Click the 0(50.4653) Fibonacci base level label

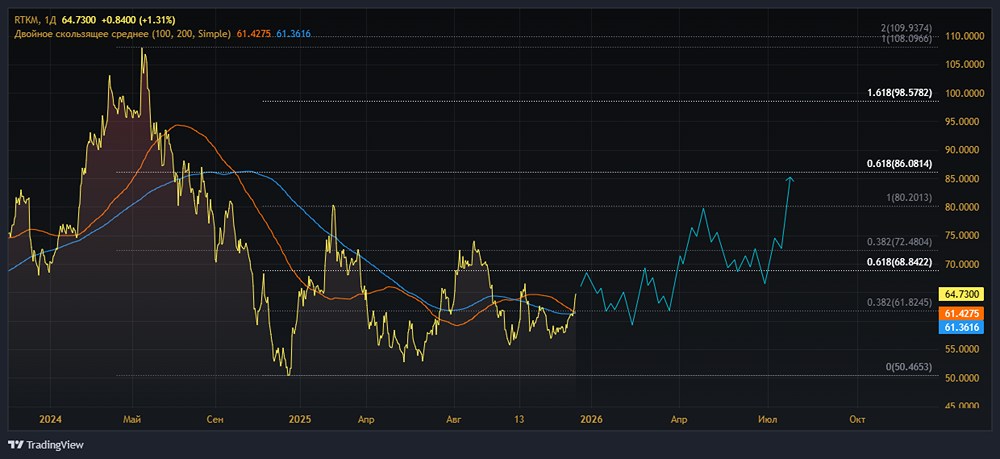909,368
